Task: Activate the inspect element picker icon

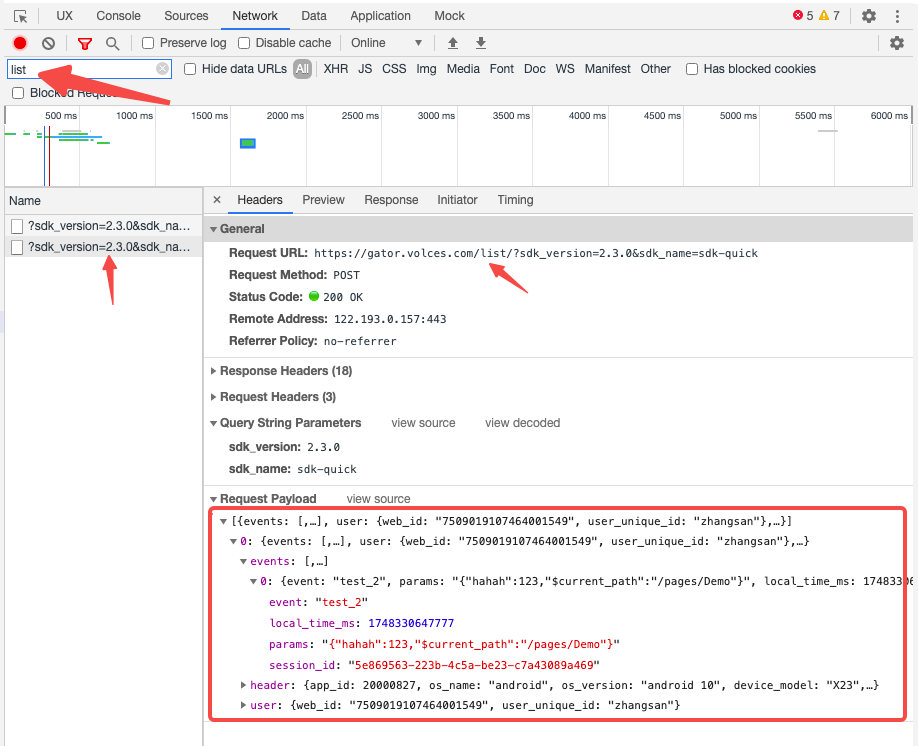Action: [20, 16]
